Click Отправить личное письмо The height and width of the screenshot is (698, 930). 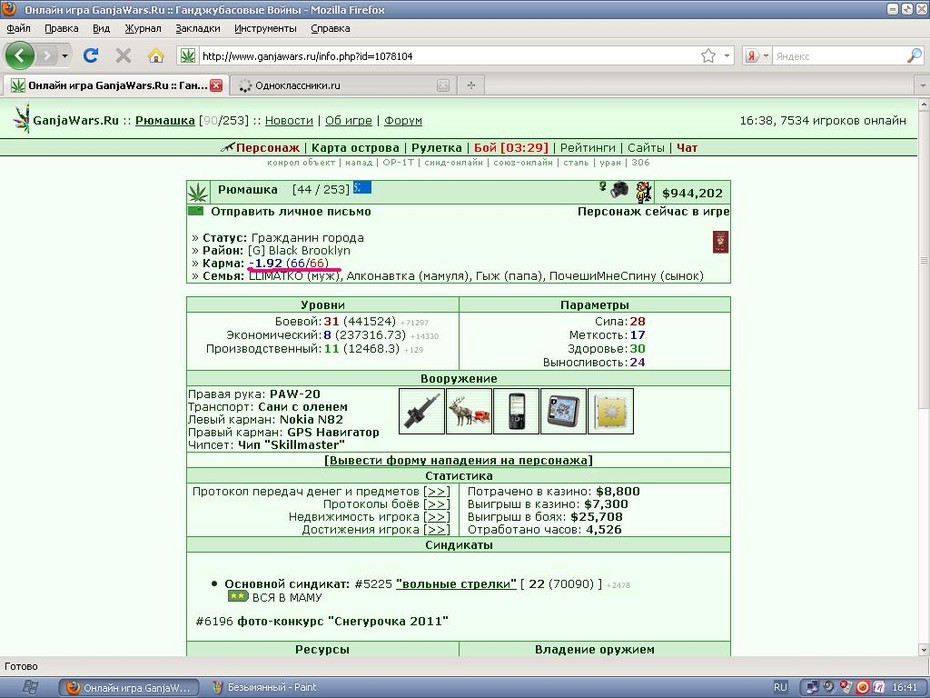(x=291, y=211)
